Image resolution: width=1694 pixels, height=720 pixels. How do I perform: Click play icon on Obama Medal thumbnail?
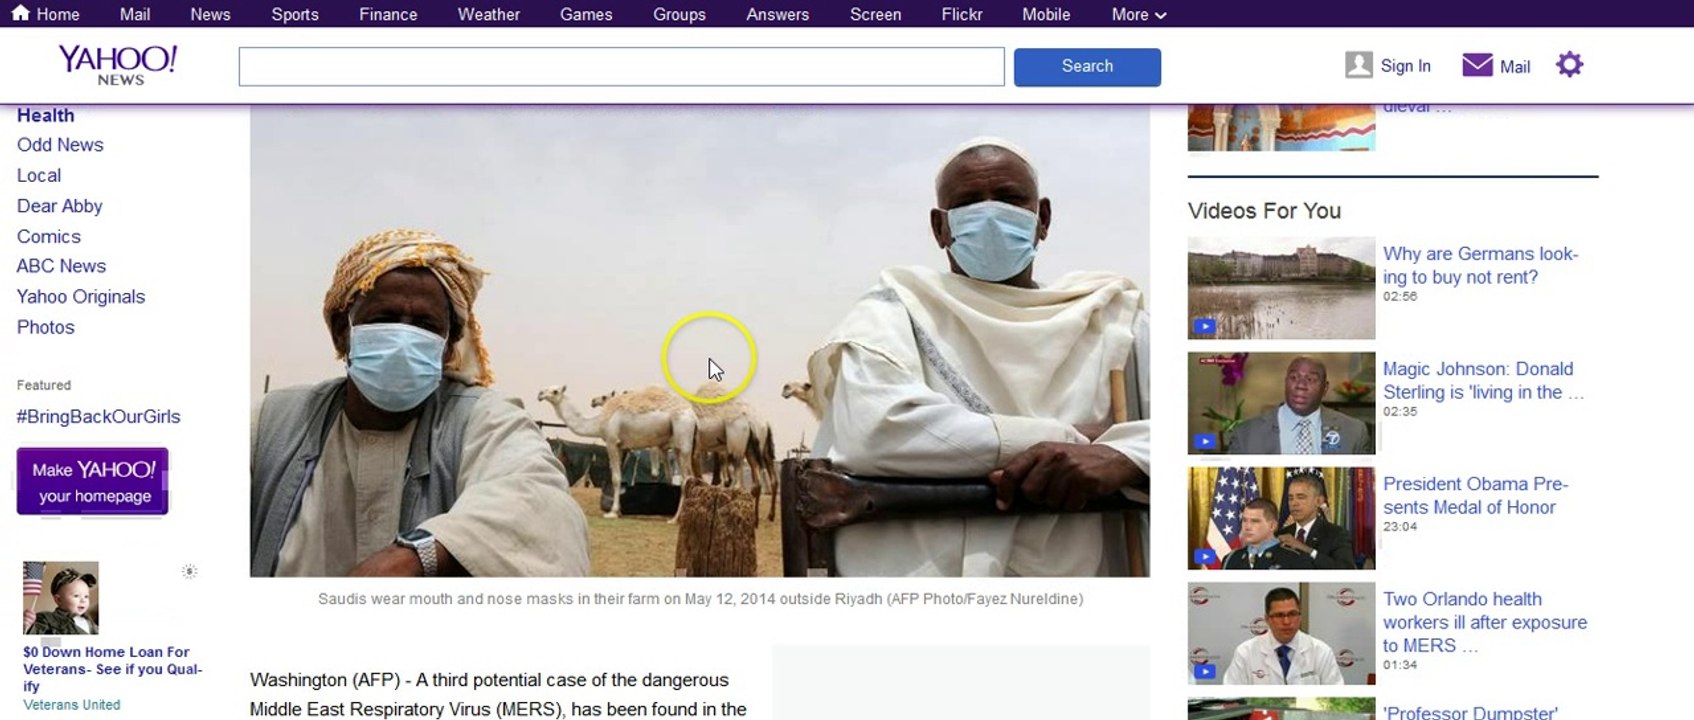coord(1205,556)
